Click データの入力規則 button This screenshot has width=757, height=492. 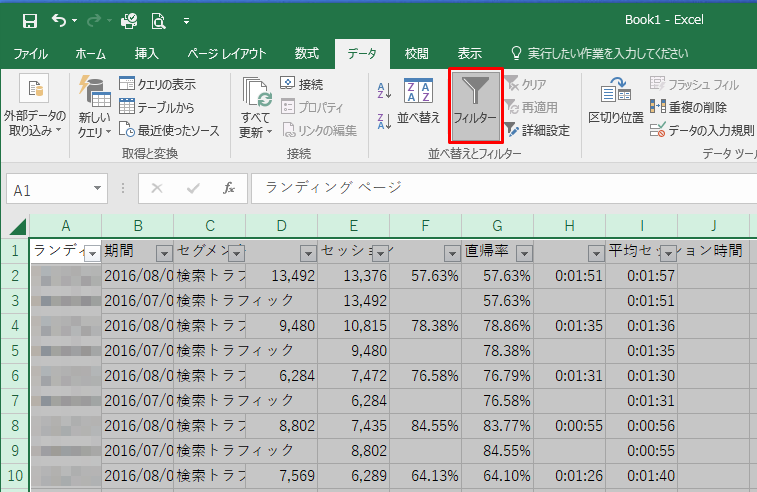(x=702, y=130)
